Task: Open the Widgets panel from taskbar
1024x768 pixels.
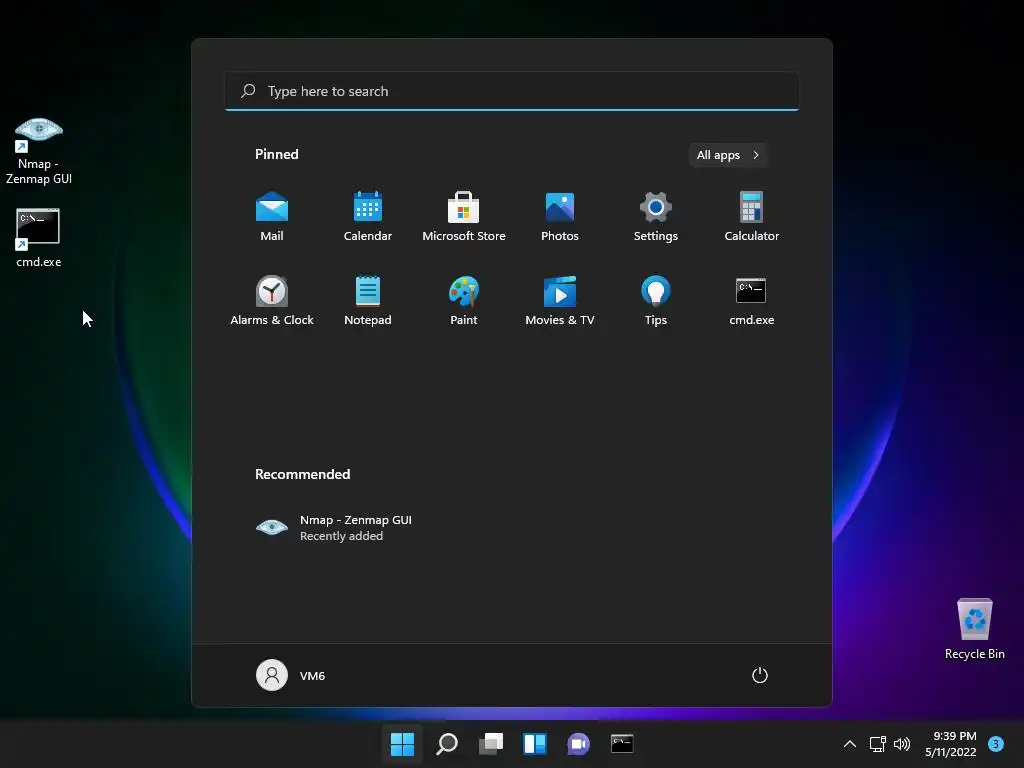Action: [x=535, y=744]
